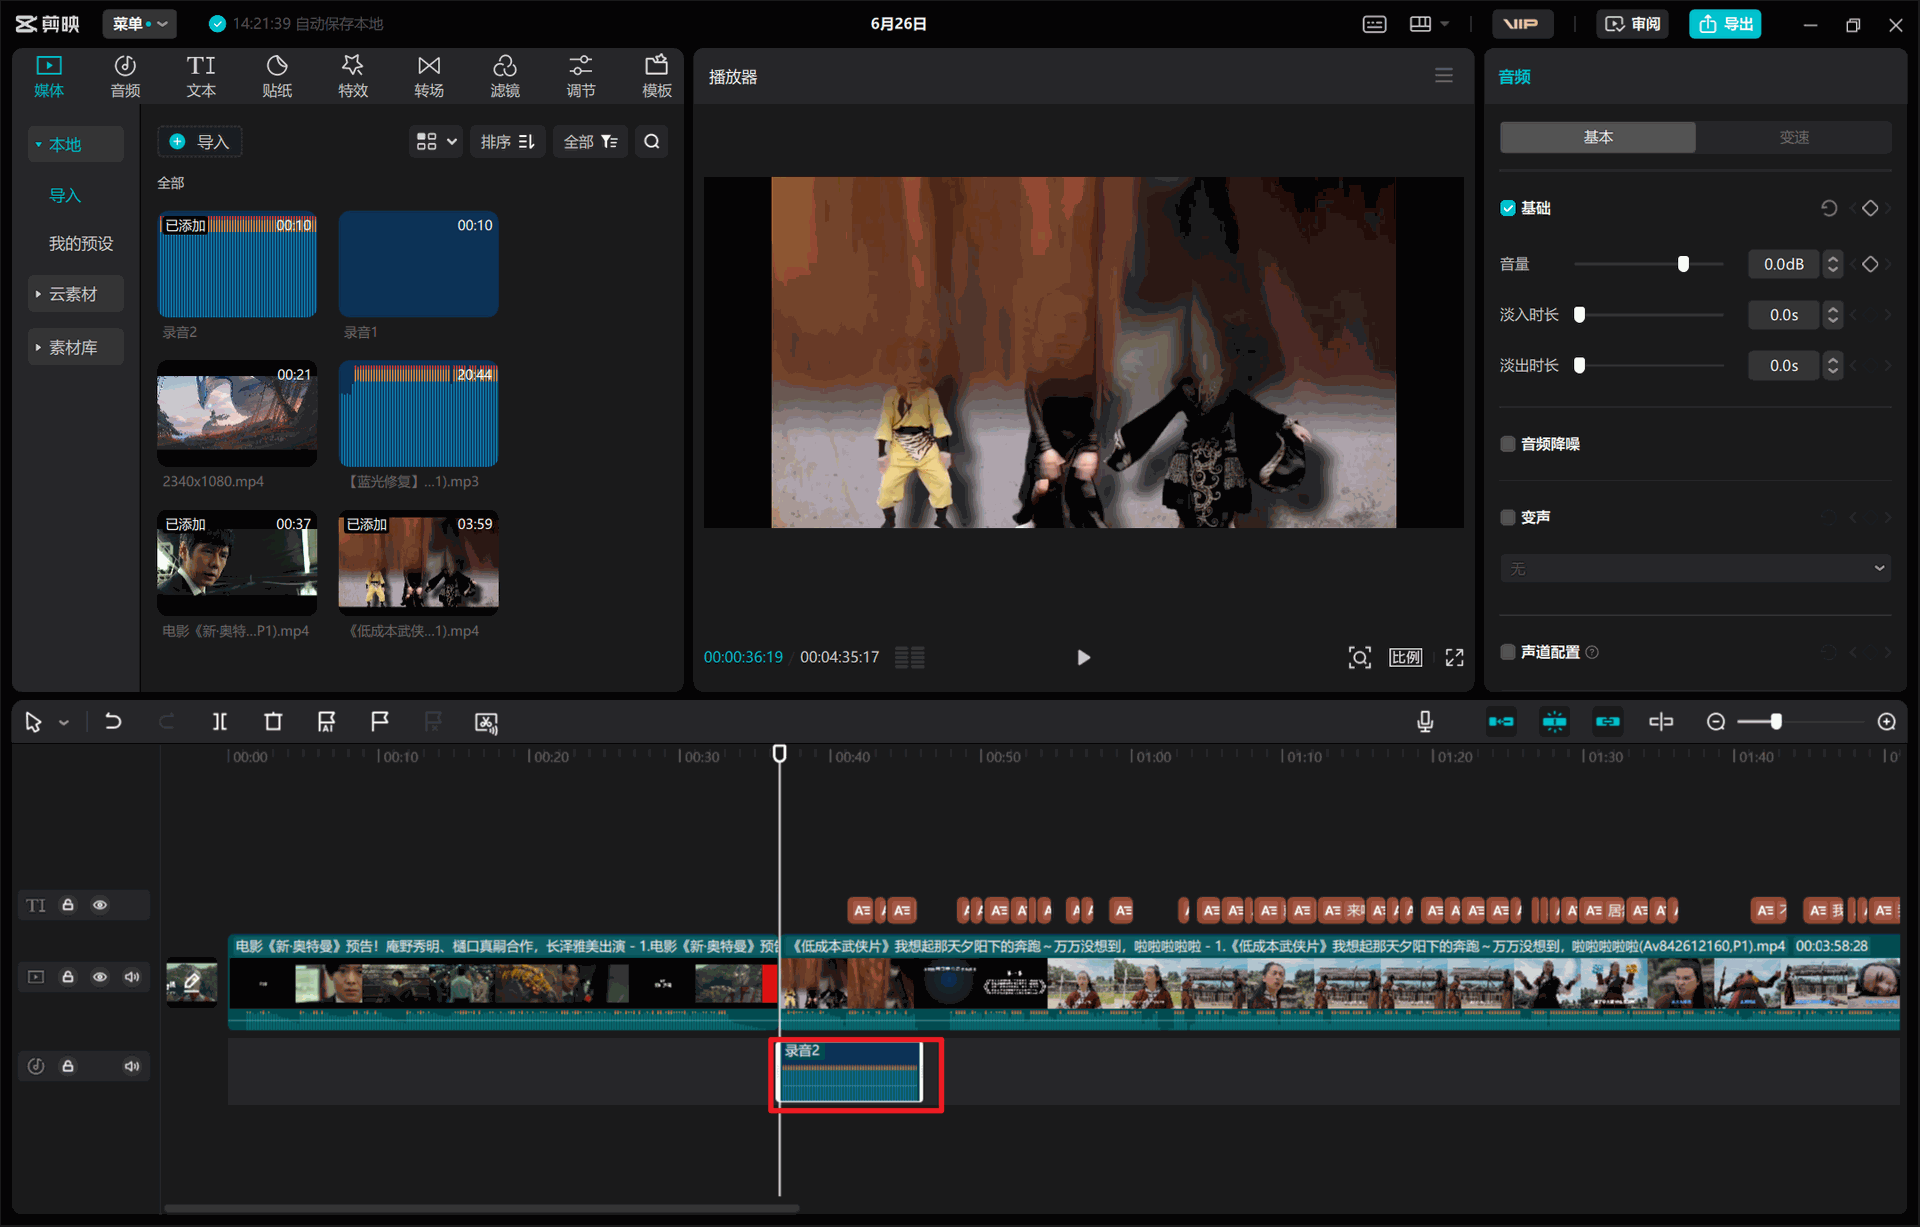This screenshot has width=1920, height=1227.
Task: Toggle clip linkage icon in timeline toolbar
Action: [x=1607, y=722]
